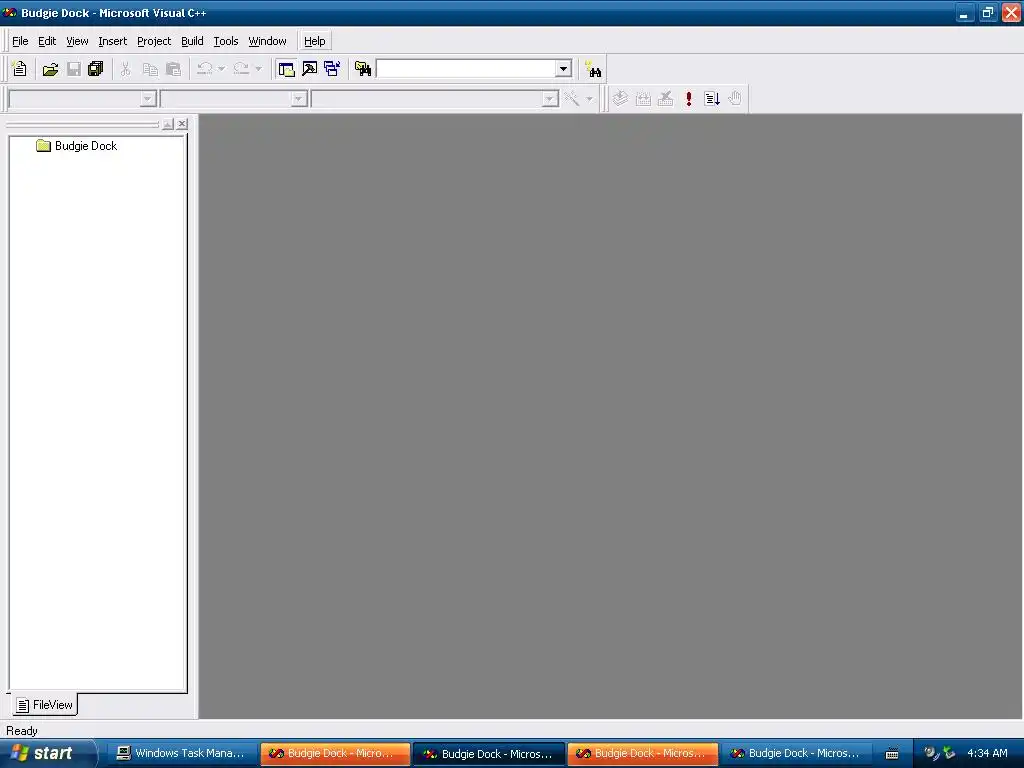This screenshot has width=1024, height=768.
Task: Open the Build menu
Action: [x=192, y=41]
